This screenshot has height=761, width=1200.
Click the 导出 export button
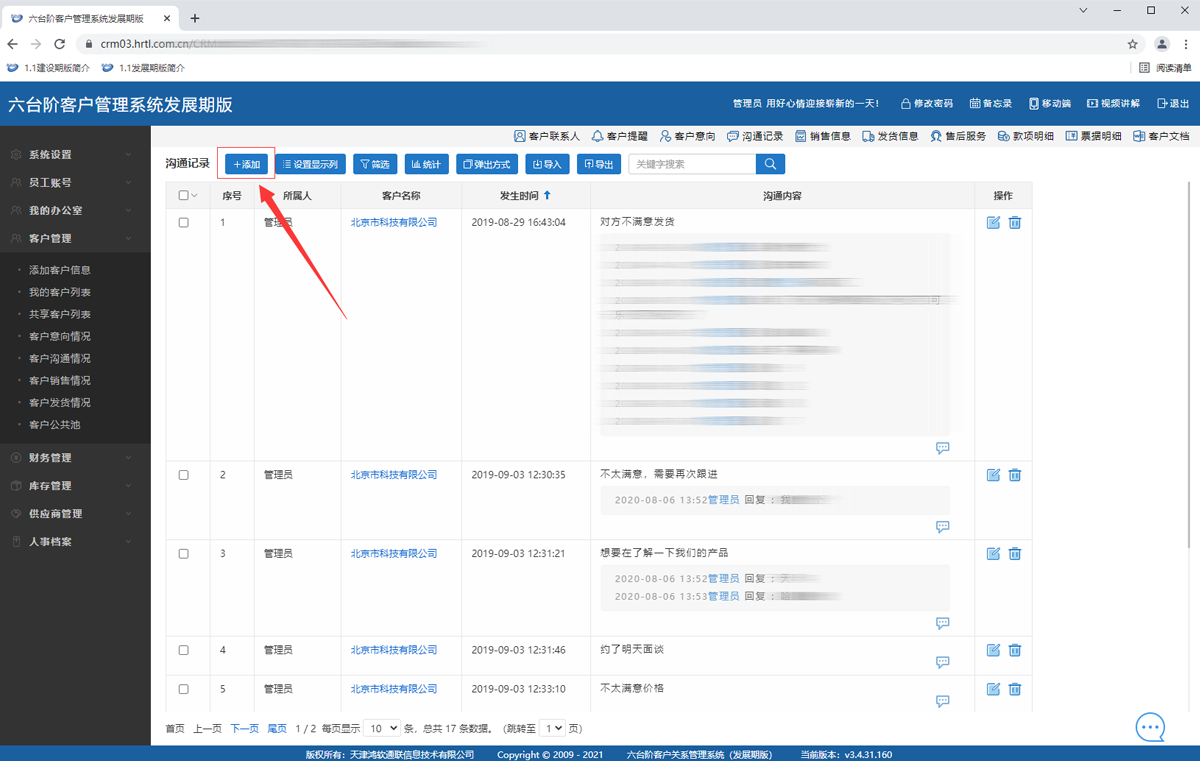599,164
